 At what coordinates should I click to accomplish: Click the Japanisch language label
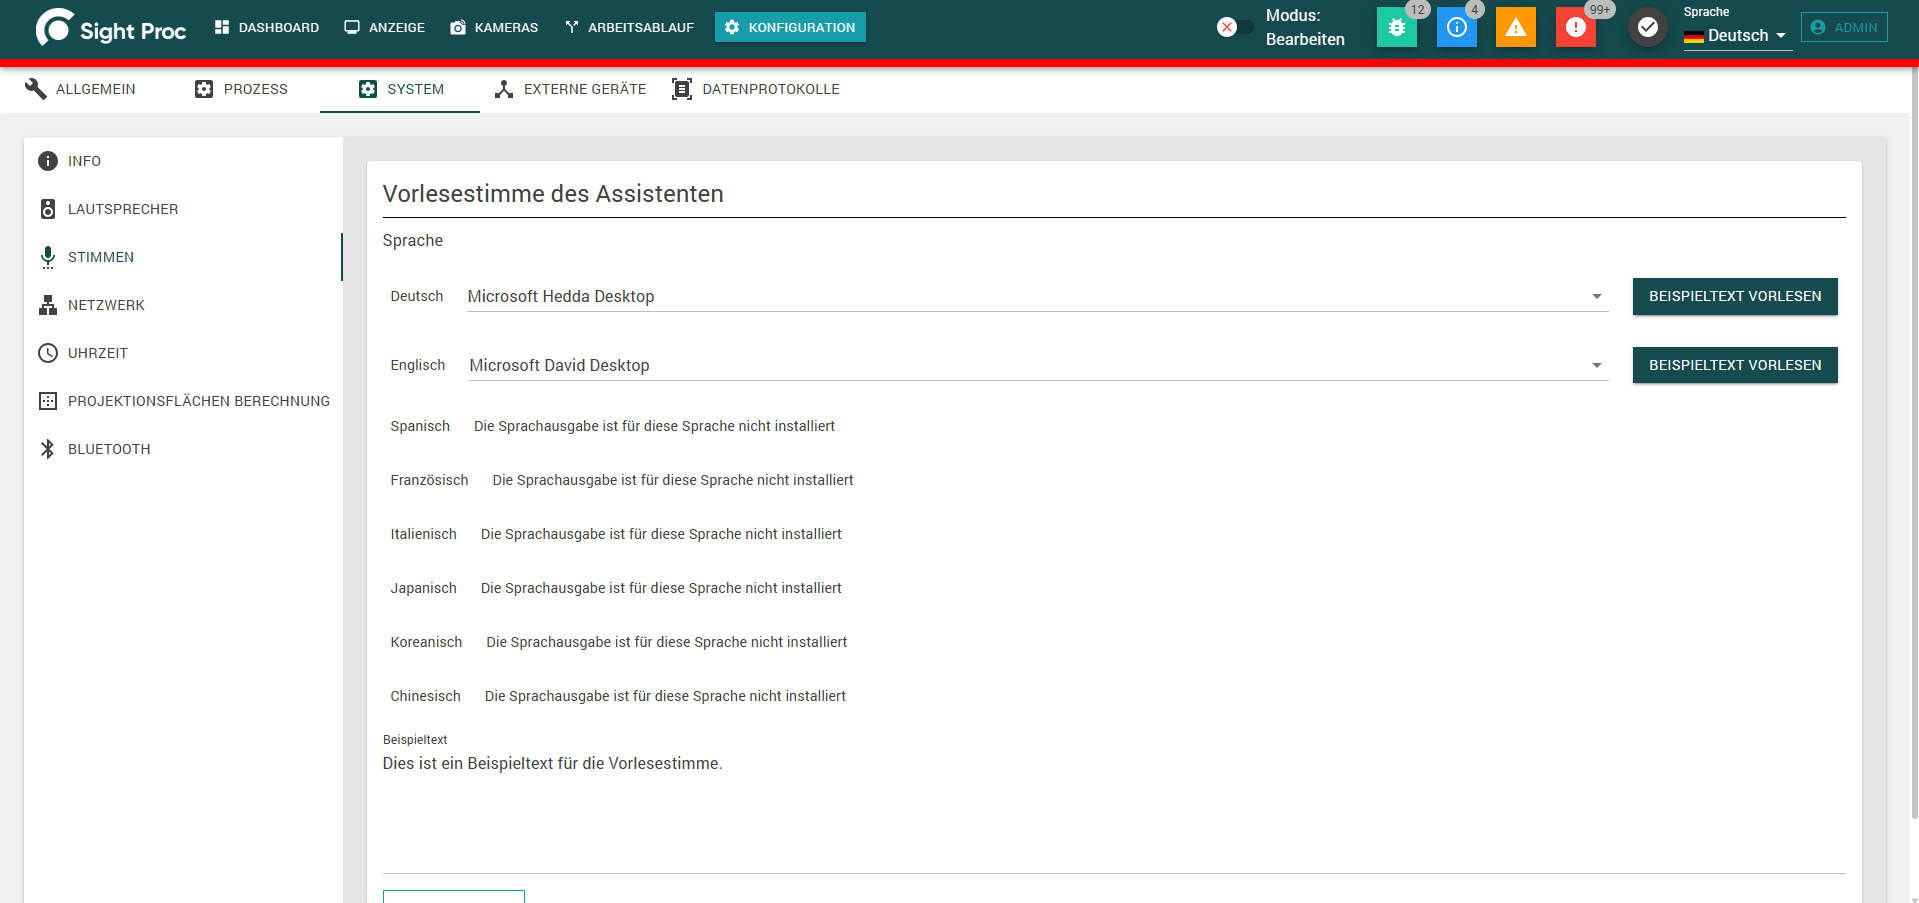click(423, 588)
